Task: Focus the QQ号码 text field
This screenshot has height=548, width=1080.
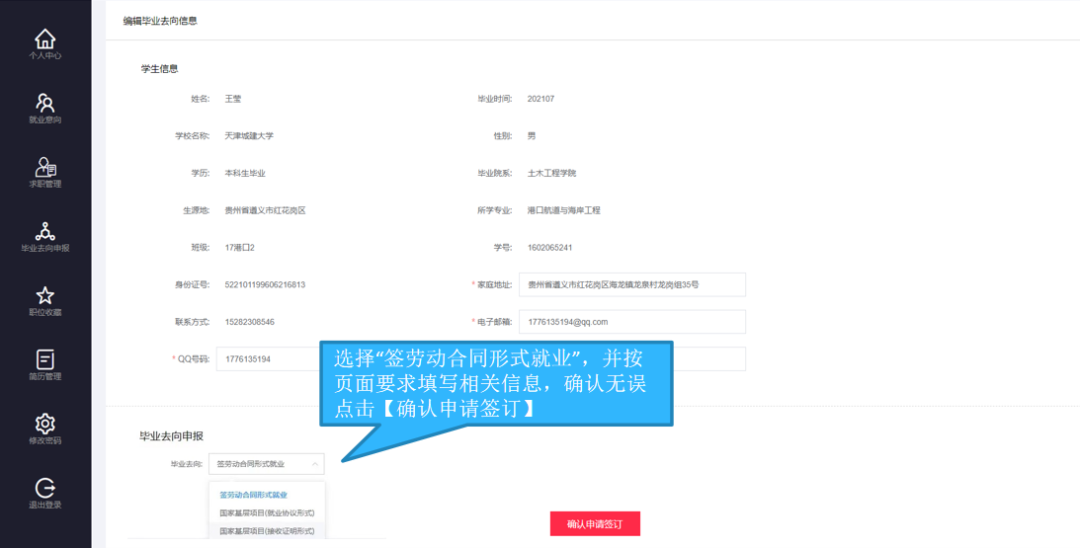Action: point(267,359)
